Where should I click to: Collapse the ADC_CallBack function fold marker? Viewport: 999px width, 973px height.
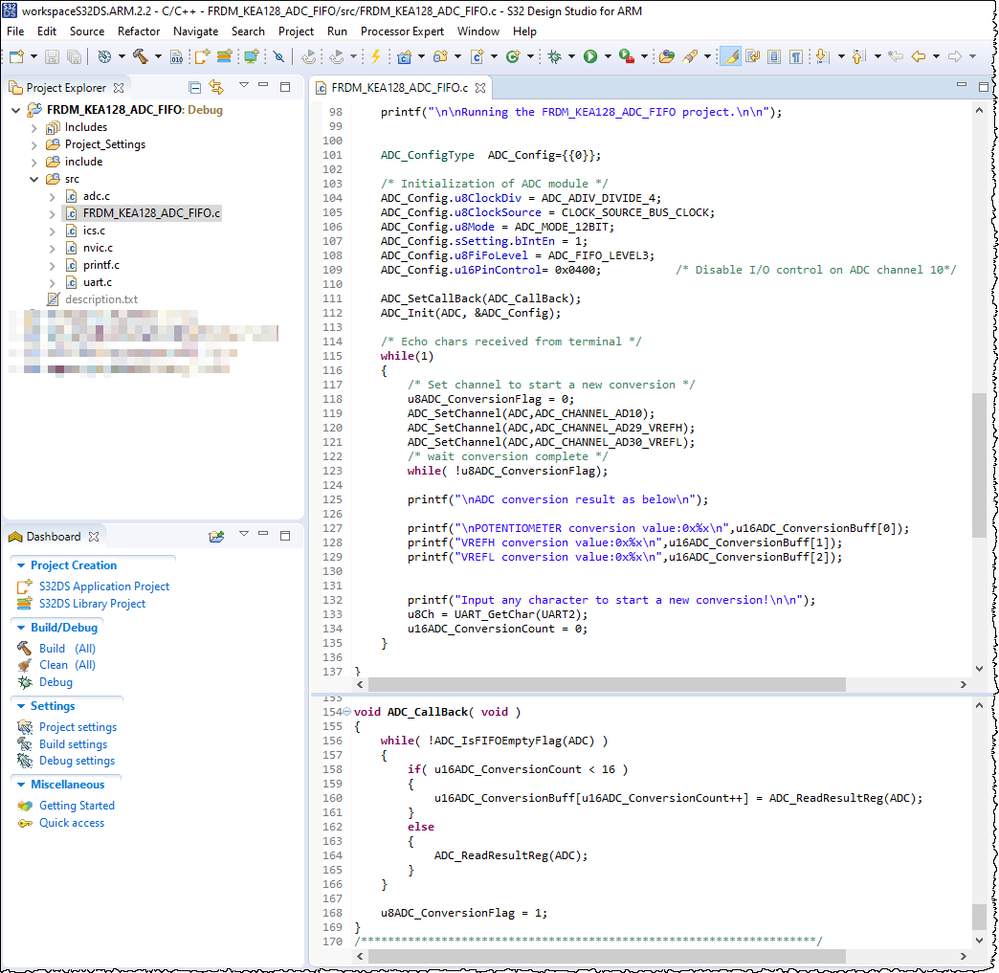[346, 712]
